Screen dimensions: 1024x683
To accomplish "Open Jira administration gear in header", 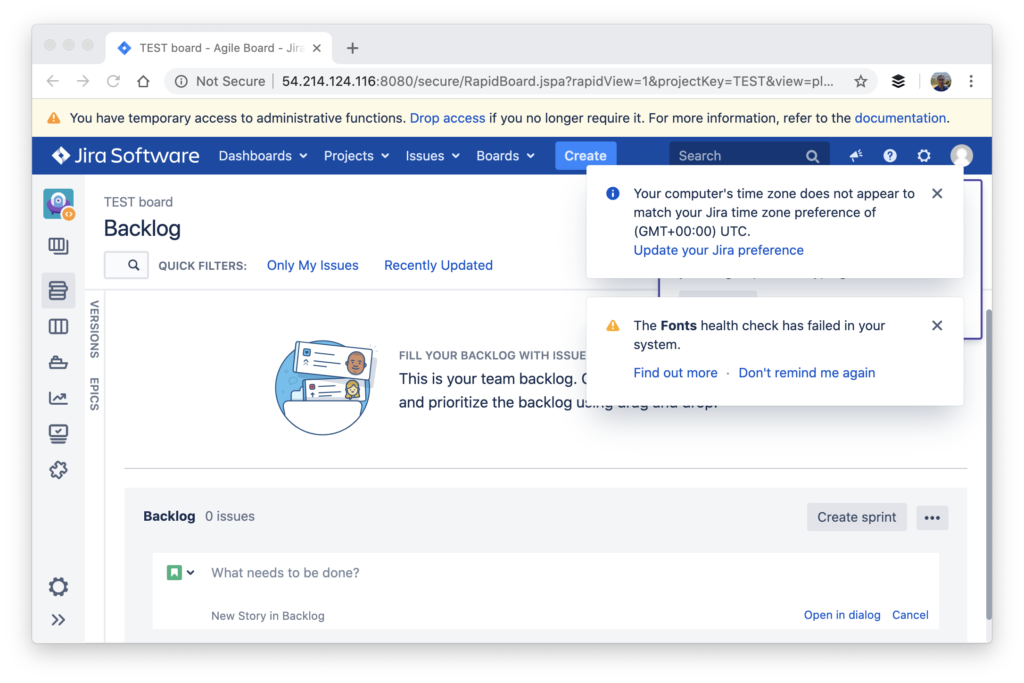I will tap(923, 155).
